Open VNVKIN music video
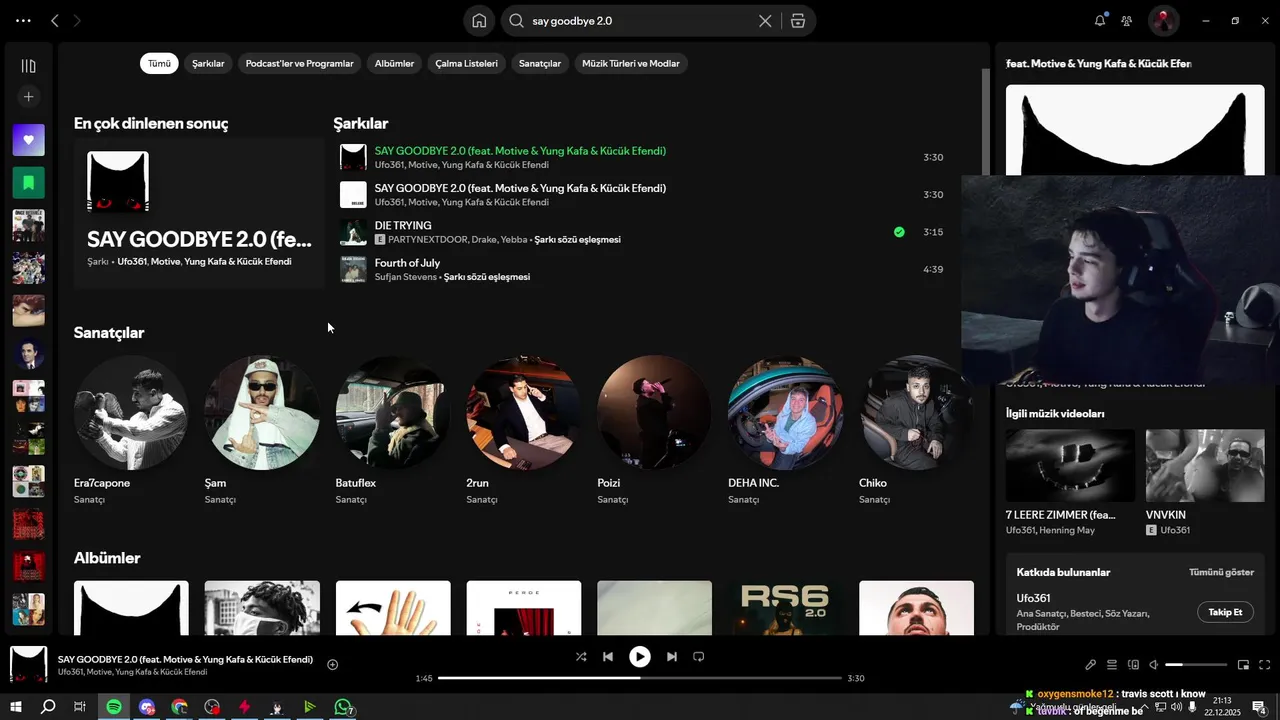This screenshot has height=720, width=1280. click(x=1205, y=465)
